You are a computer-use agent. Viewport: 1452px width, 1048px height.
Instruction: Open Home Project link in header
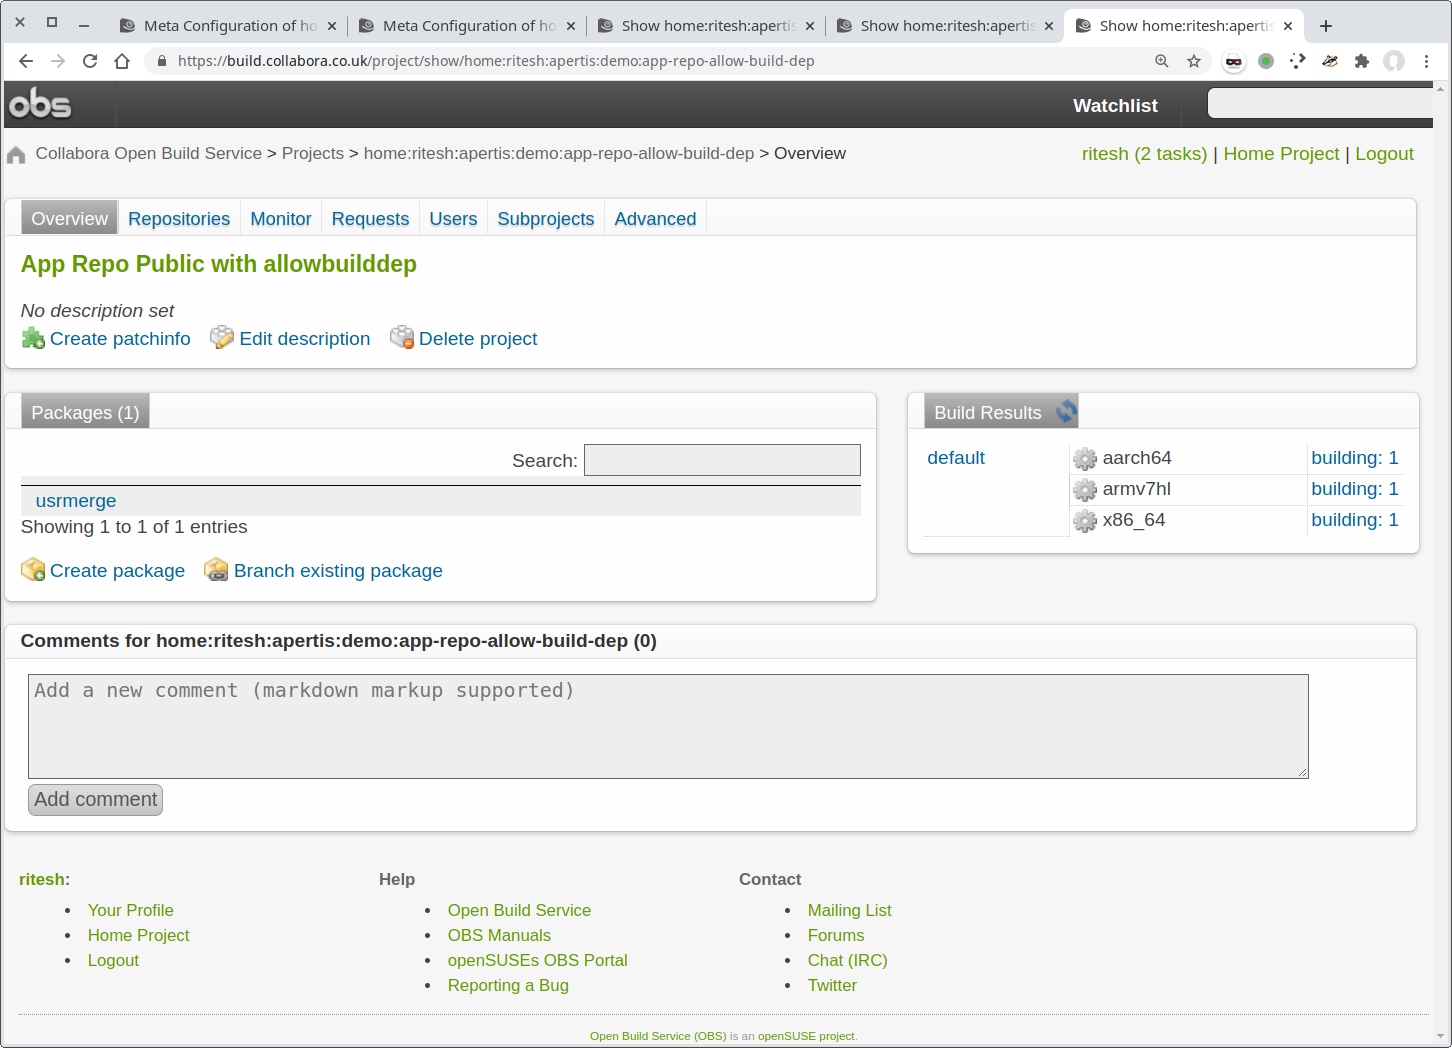click(1281, 154)
